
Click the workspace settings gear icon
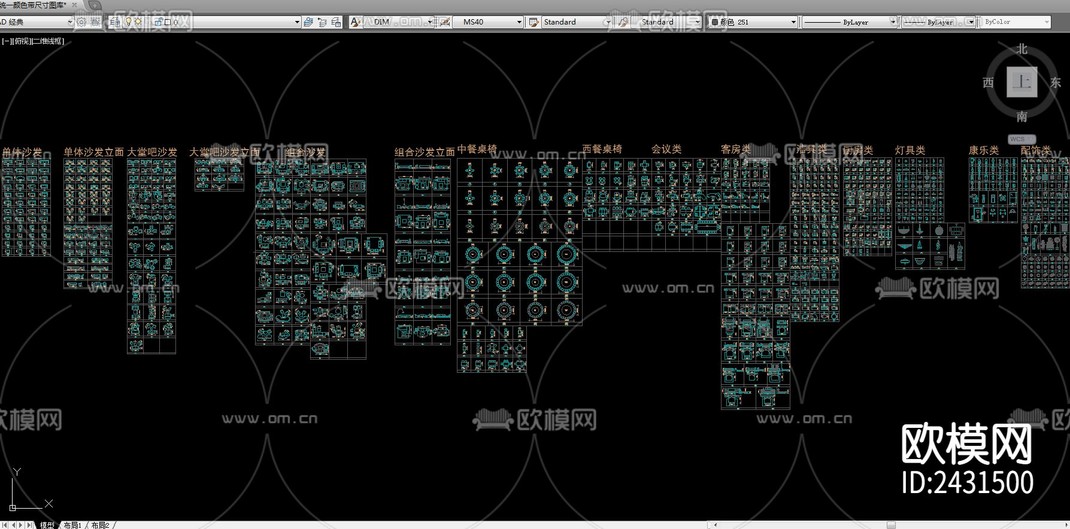81,22
